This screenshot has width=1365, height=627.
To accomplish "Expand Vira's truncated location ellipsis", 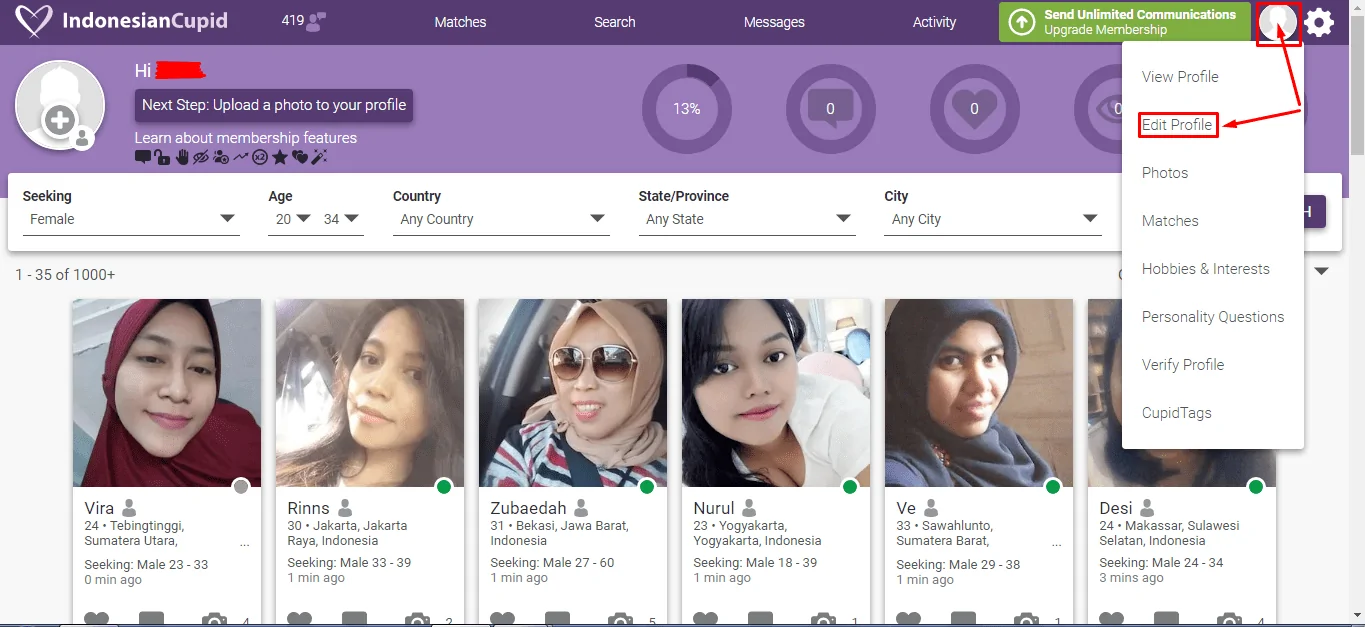I will click(x=245, y=544).
